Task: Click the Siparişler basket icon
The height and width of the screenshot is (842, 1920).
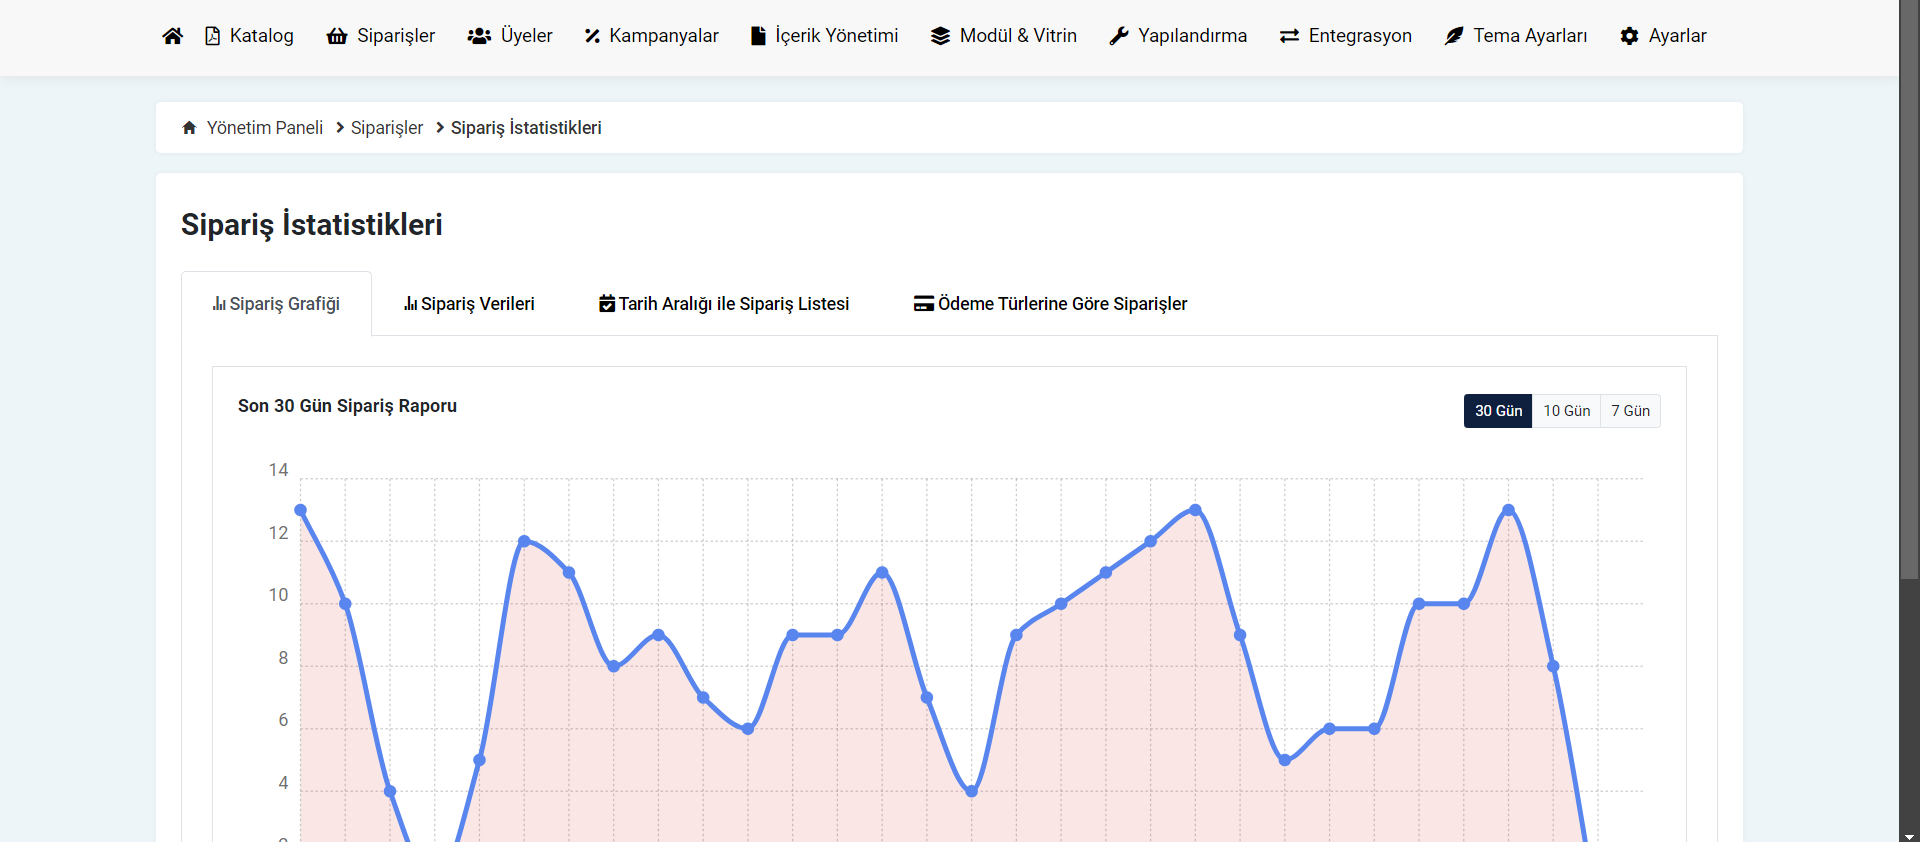Action: coord(337,36)
